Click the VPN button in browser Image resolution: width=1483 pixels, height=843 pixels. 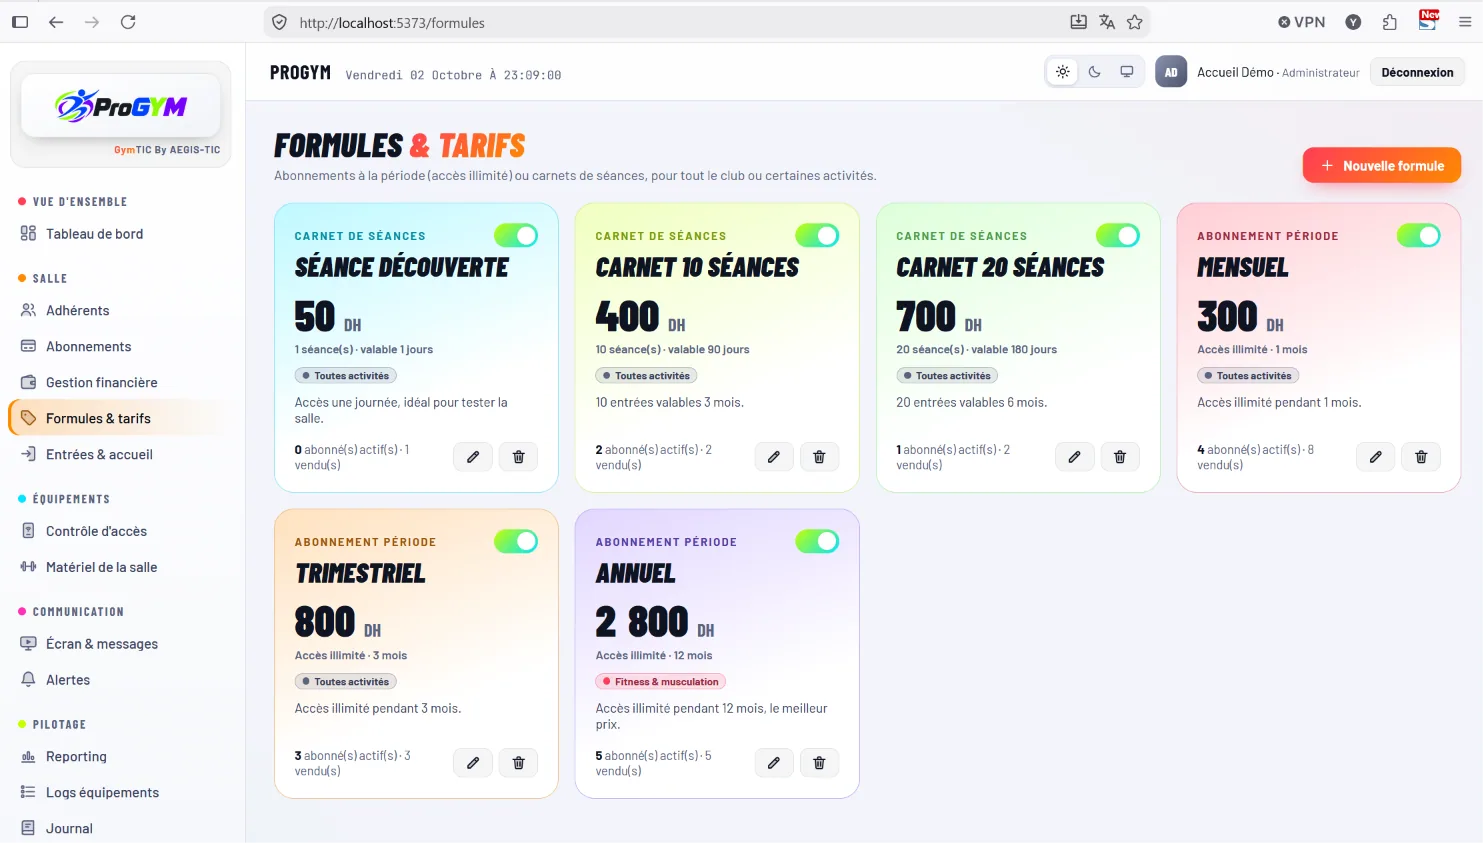1302,22
